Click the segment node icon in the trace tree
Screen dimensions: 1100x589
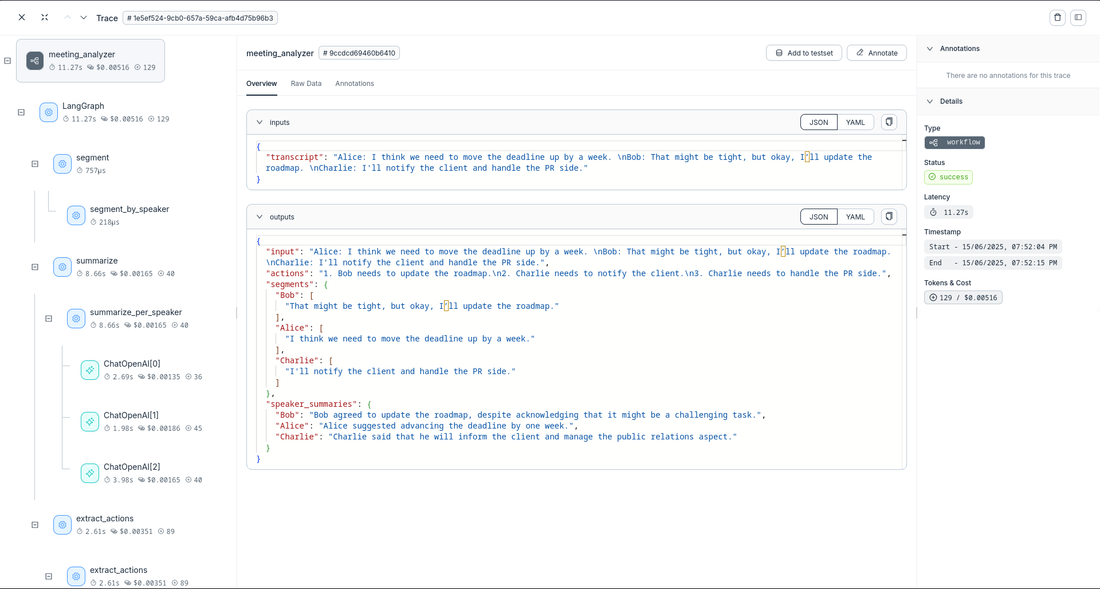point(62,163)
